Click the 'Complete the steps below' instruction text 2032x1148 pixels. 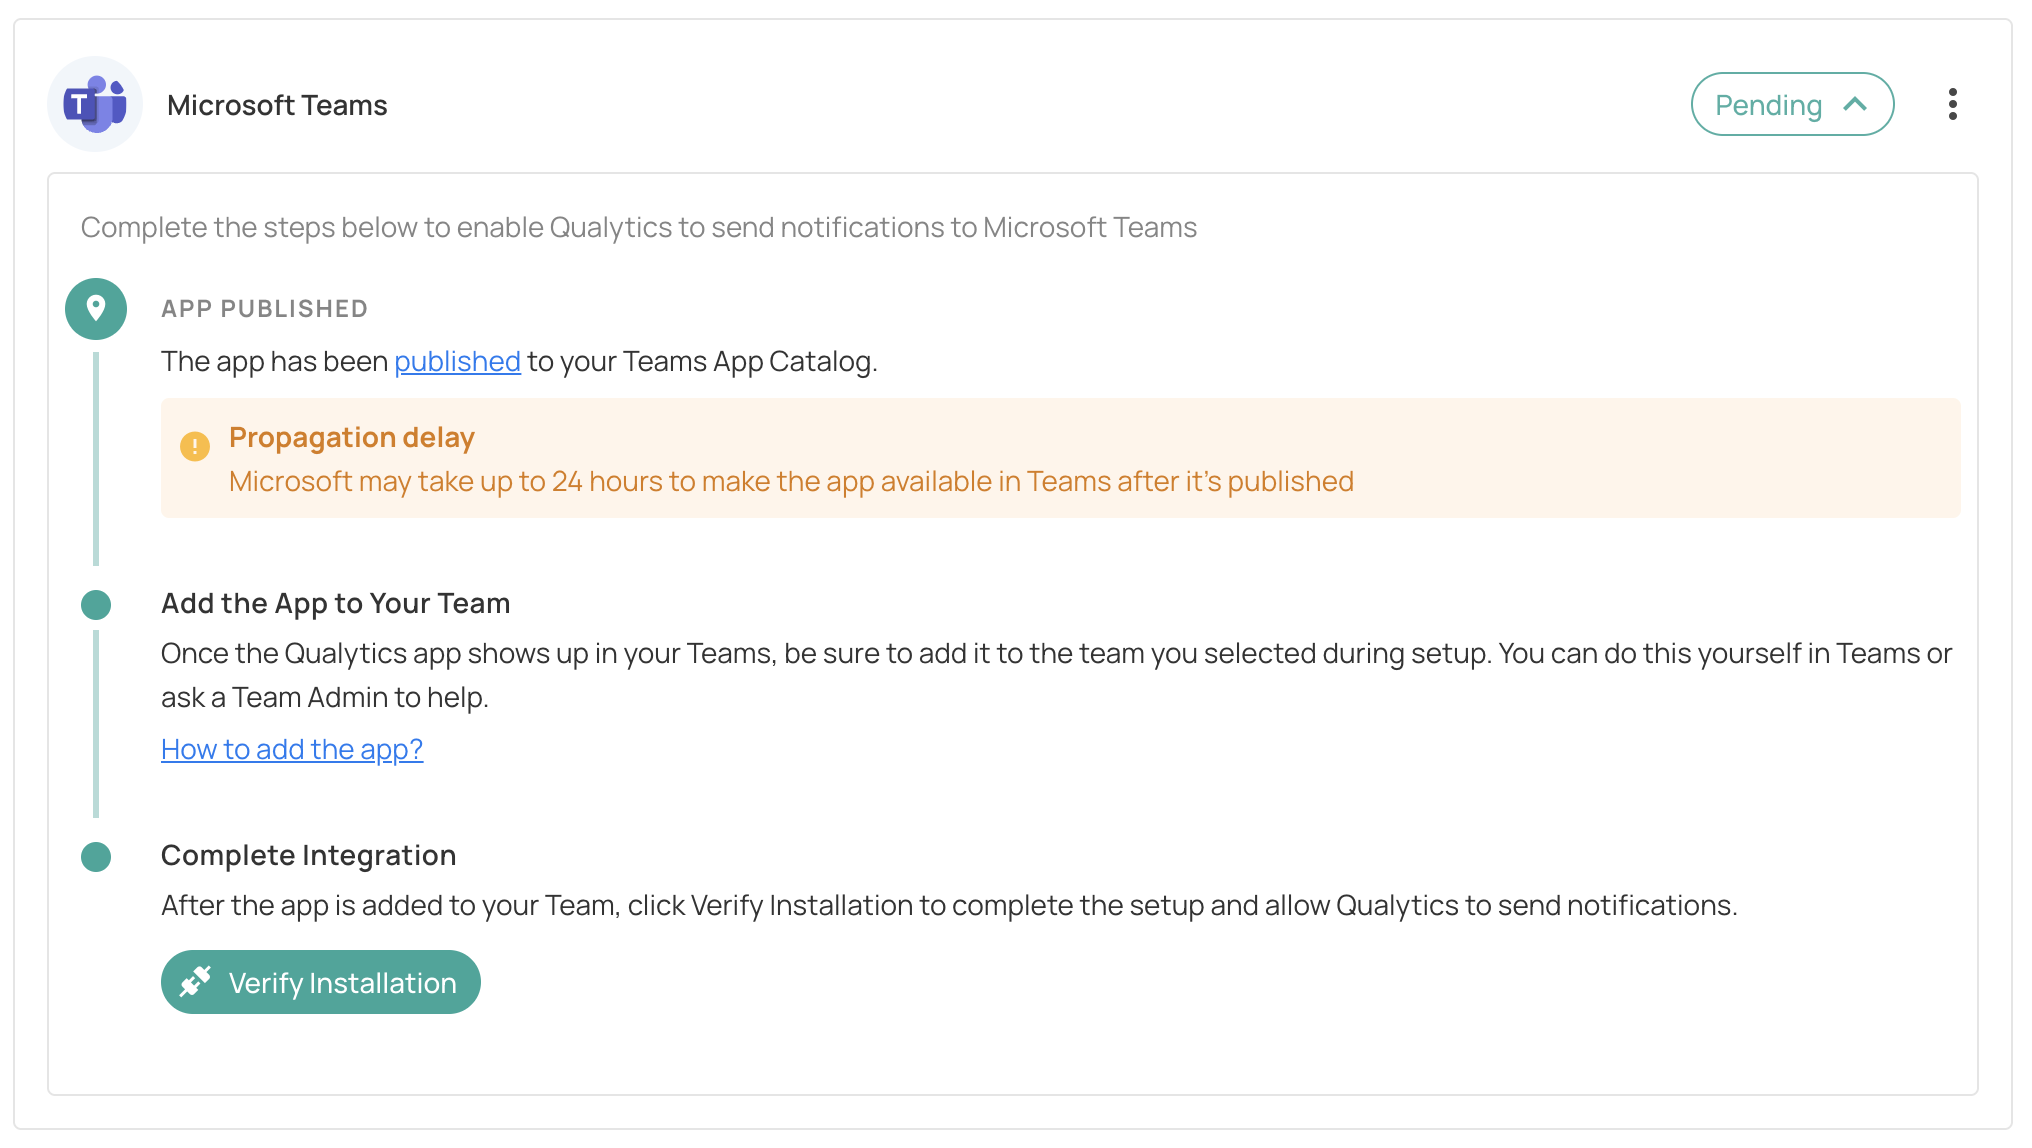click(x=638, y=227)
